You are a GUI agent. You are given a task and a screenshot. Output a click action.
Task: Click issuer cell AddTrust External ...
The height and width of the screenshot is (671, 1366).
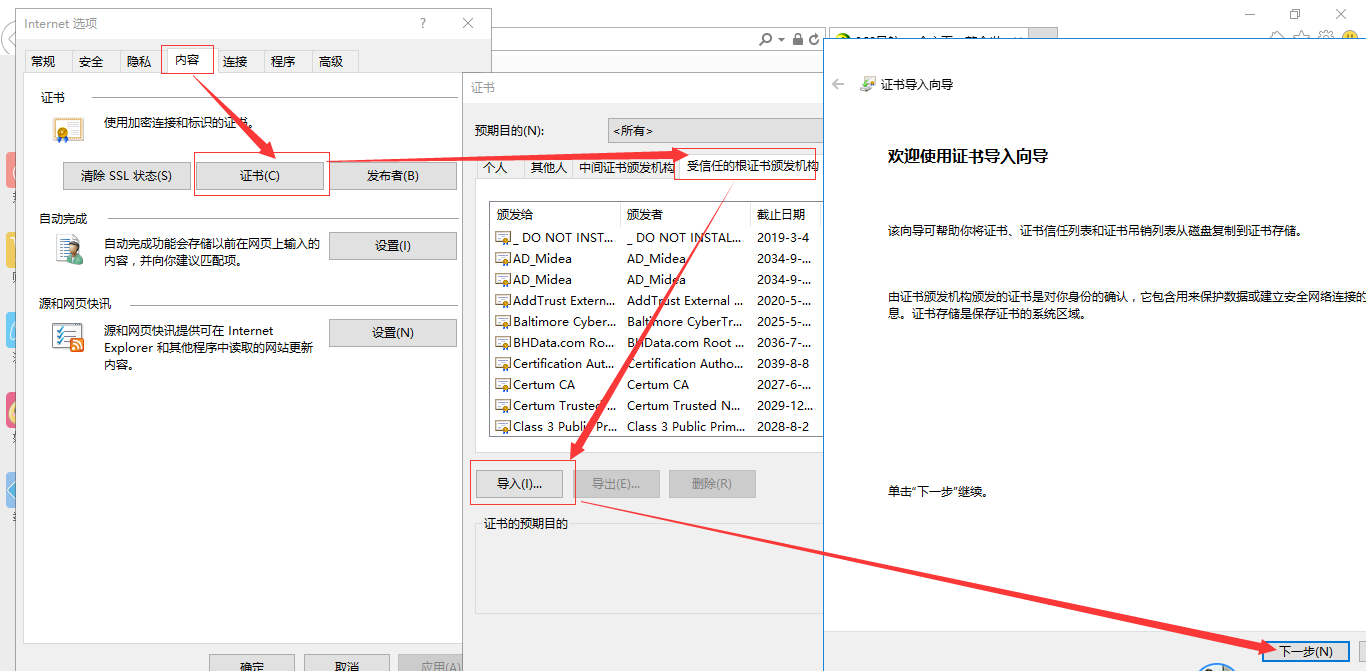click(685, 301)
